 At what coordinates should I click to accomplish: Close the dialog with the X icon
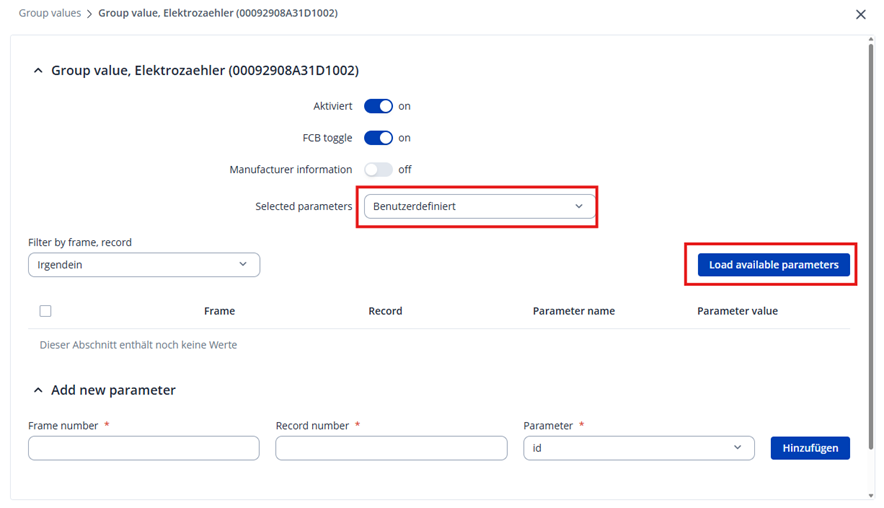(x=861, y=14)
